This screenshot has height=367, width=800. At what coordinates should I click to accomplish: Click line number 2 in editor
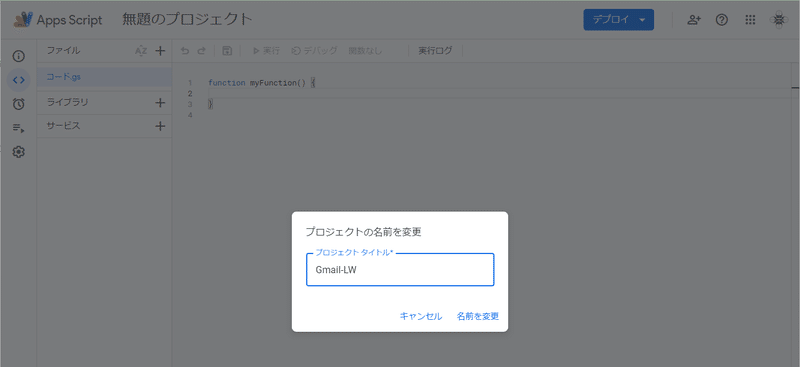point(190,93)
